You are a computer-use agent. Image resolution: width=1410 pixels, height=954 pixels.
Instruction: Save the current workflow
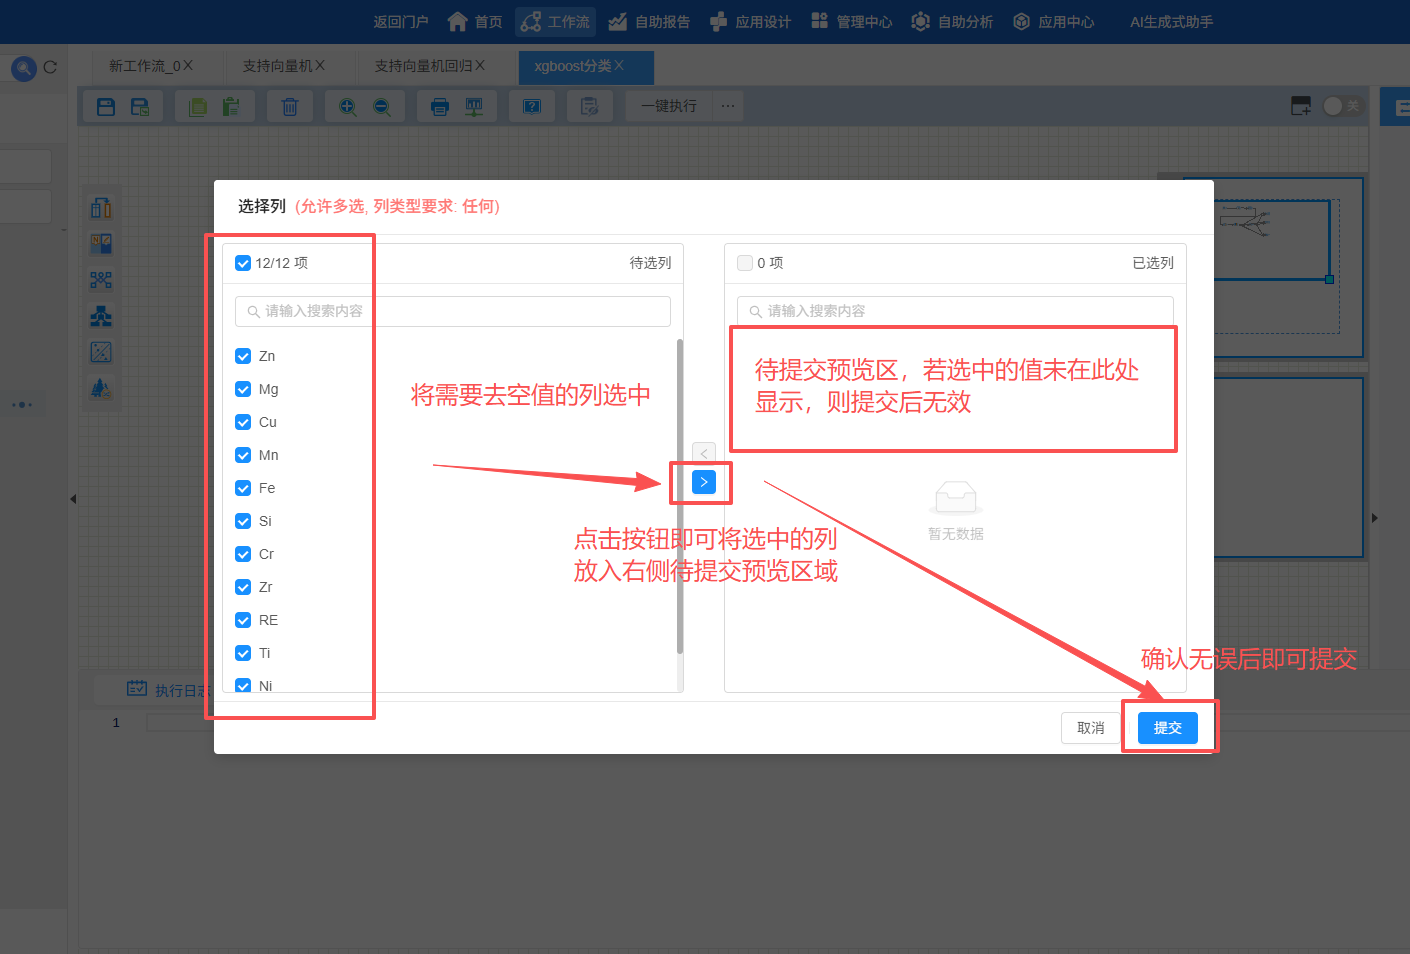[106, 106]
